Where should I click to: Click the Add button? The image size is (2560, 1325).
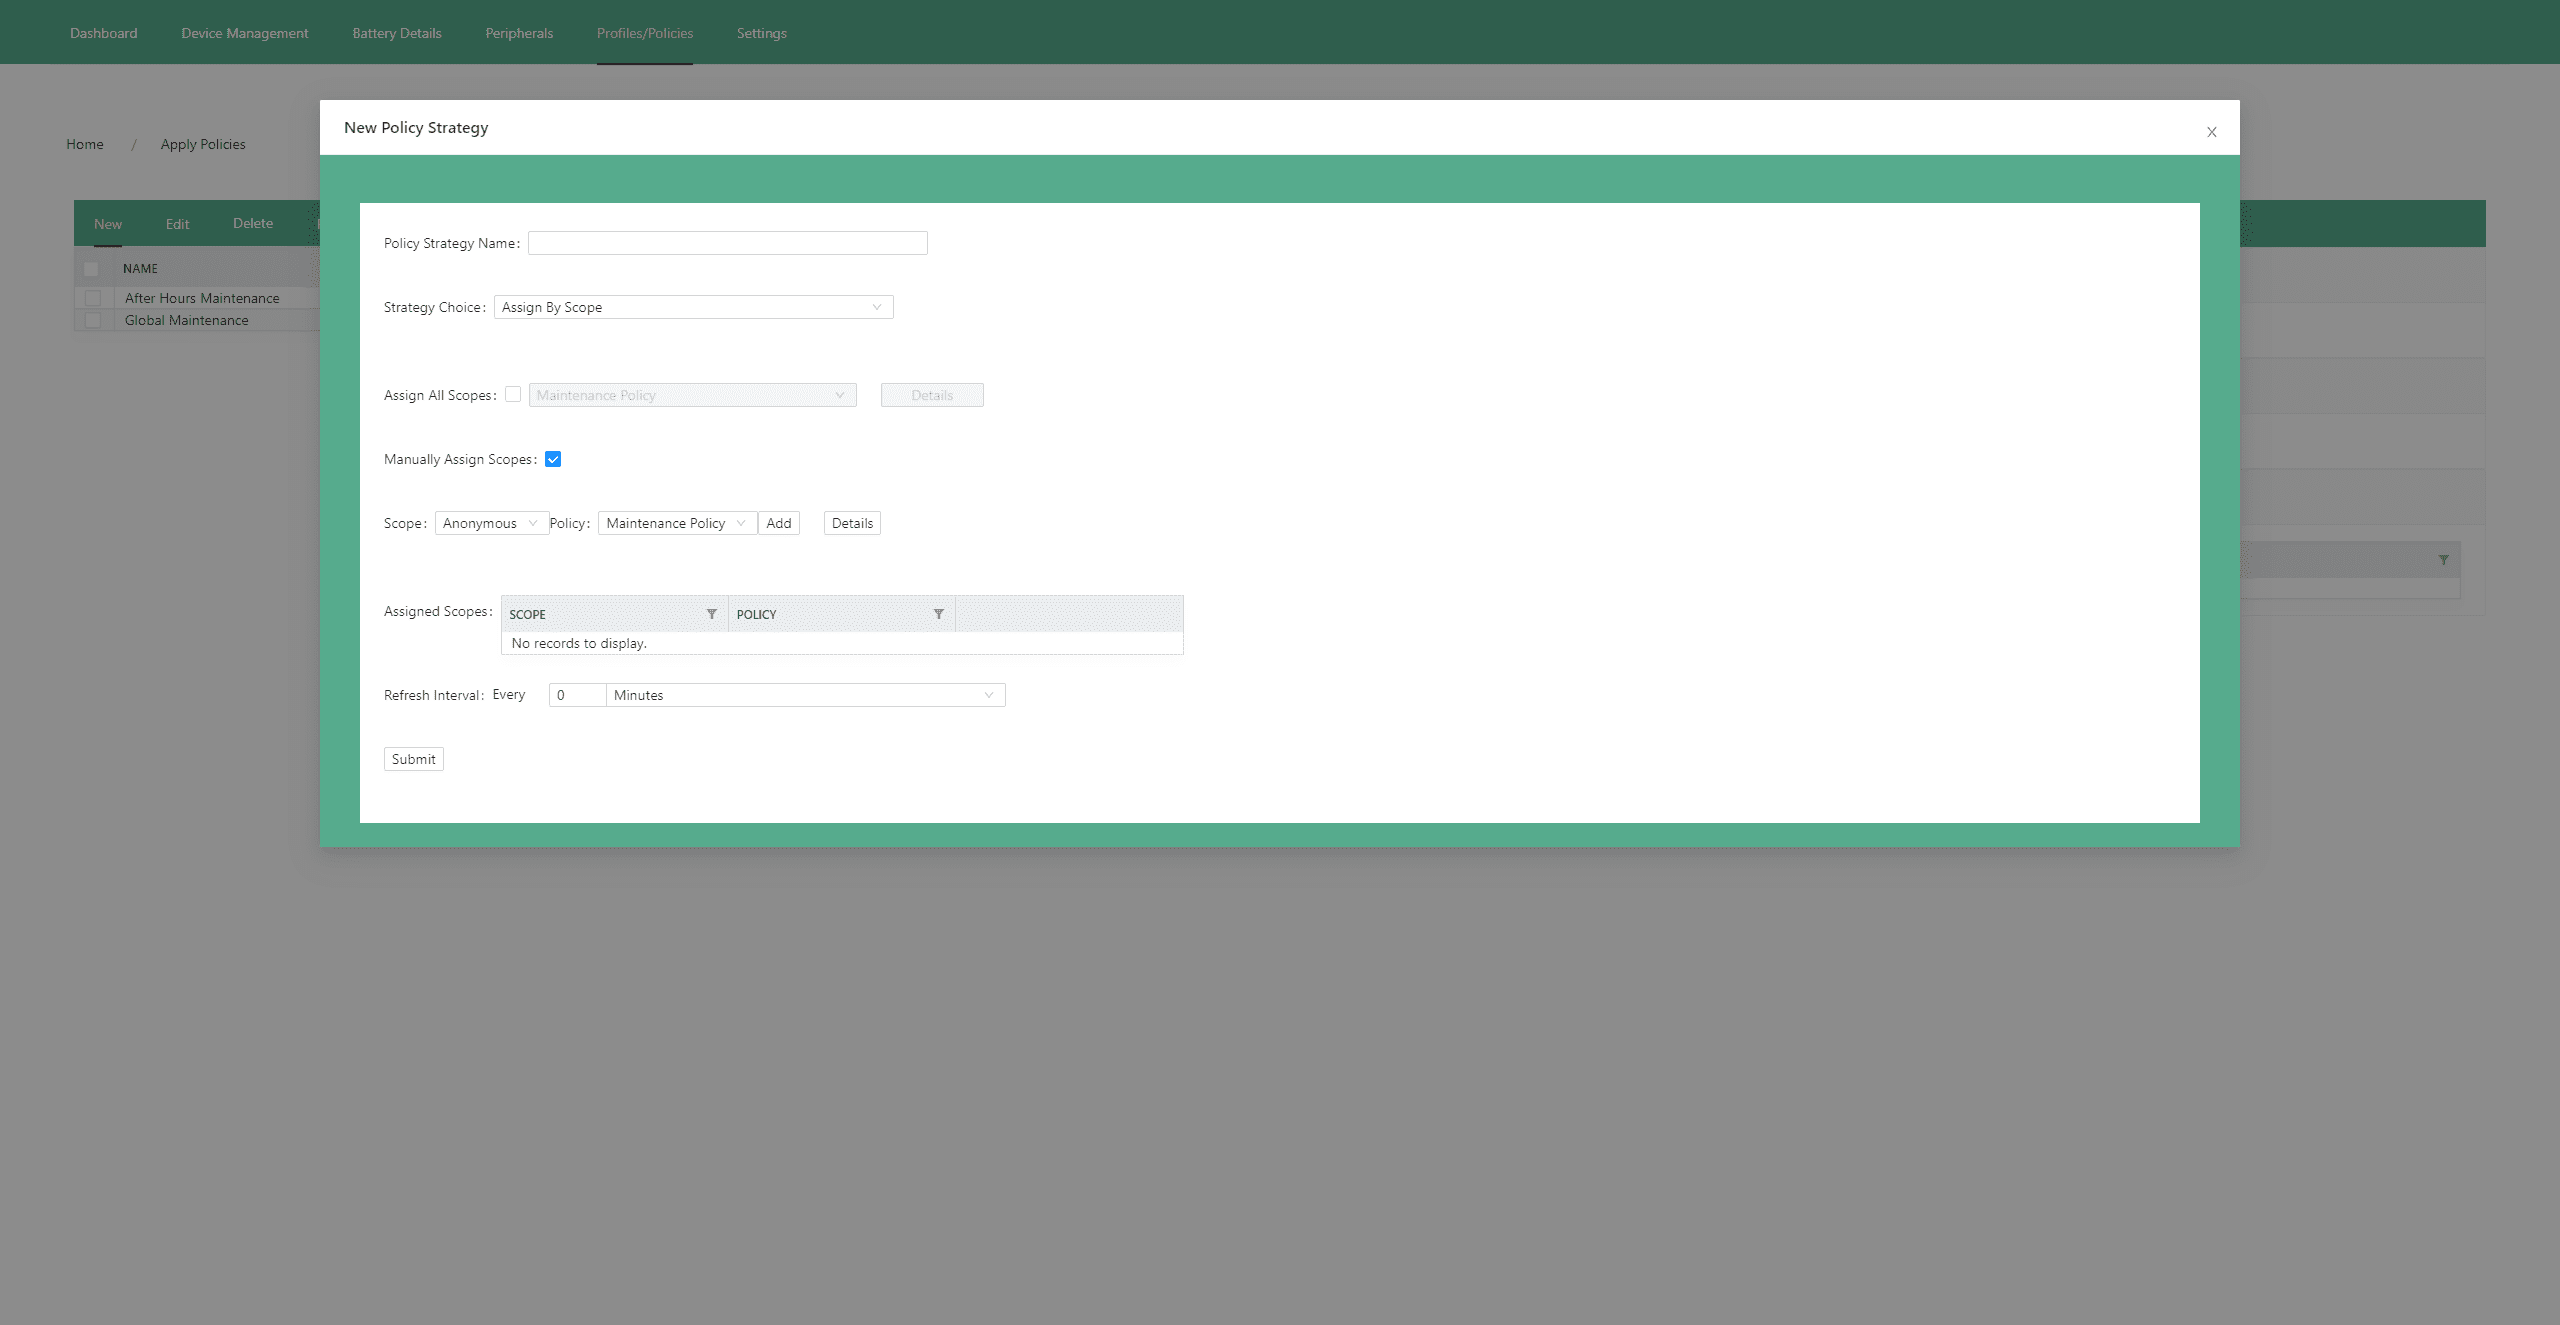(x=779, y=523)
